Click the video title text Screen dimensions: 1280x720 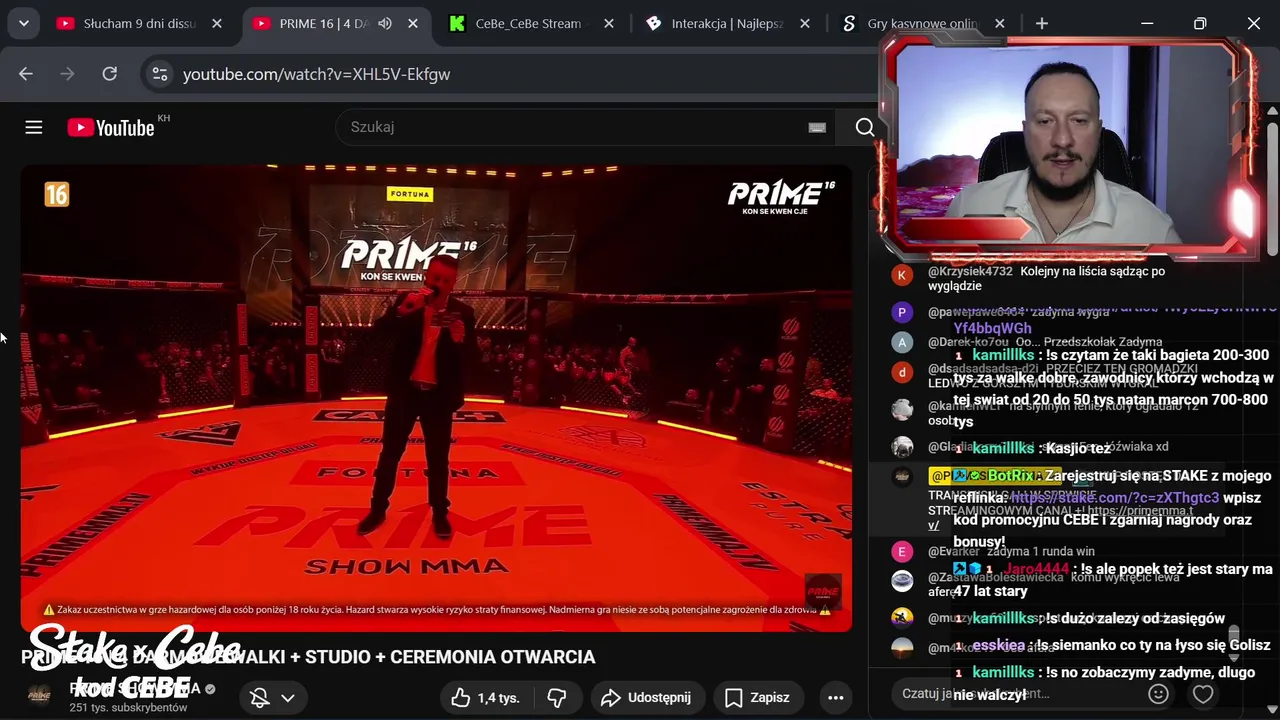click(x=308, y=657)
